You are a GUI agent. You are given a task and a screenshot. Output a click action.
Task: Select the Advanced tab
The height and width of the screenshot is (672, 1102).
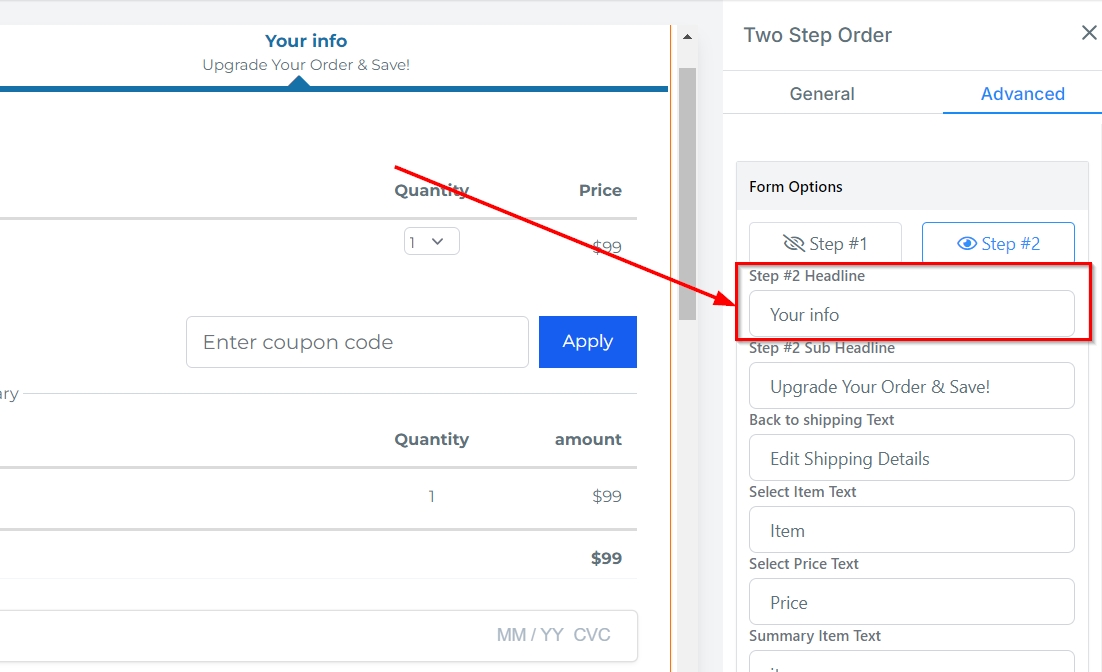1022,94
